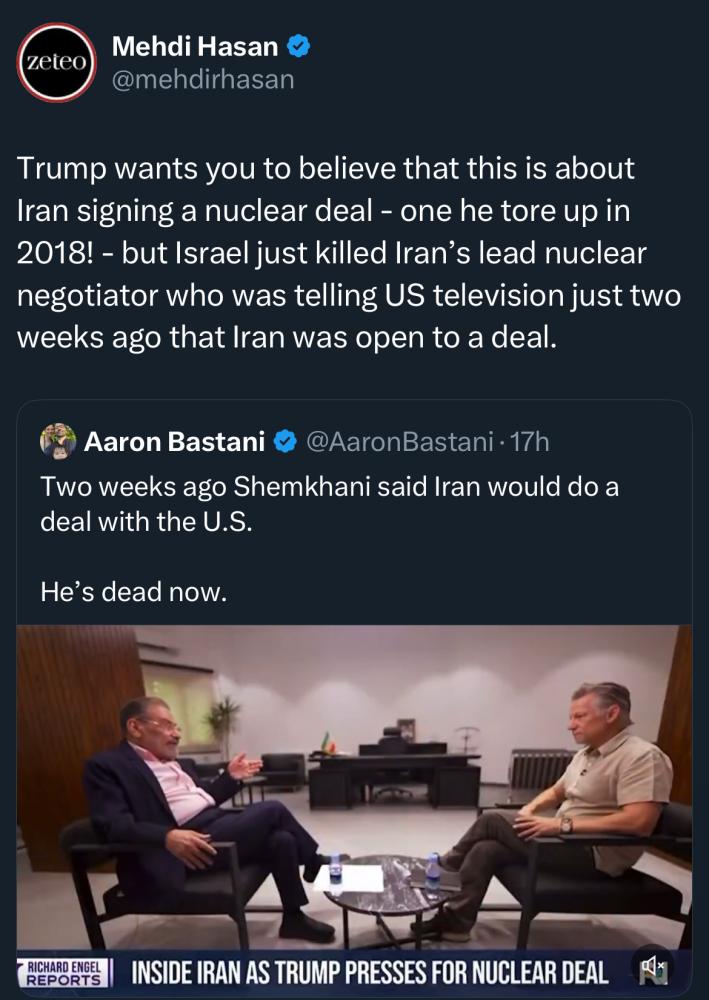Click Mehdi Hasan's main tweet text

[348, 253]
